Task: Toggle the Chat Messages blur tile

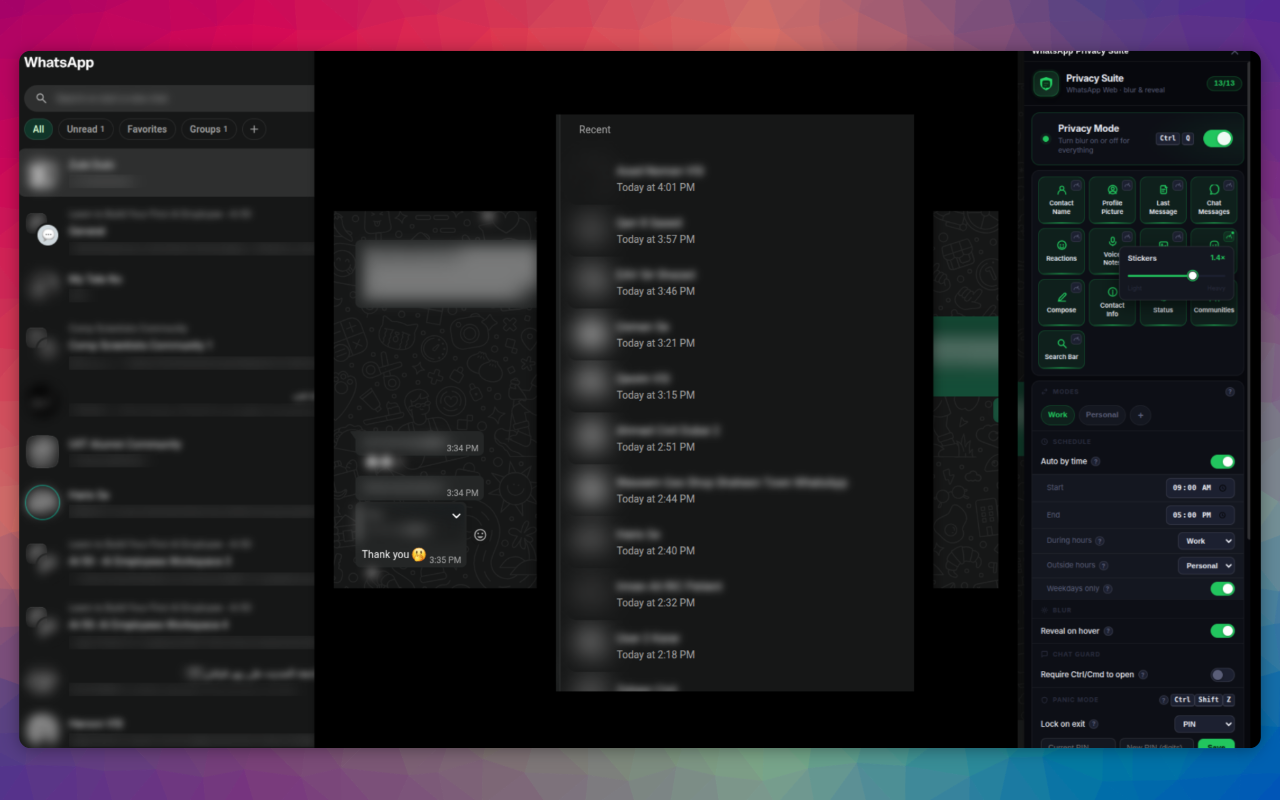Action: [1214, 200]
